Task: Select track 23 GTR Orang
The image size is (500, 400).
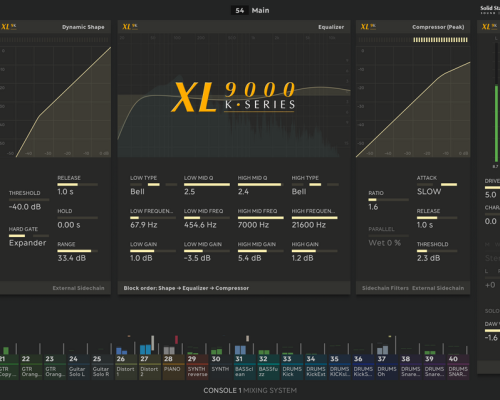Action: [x=54, y=367]
